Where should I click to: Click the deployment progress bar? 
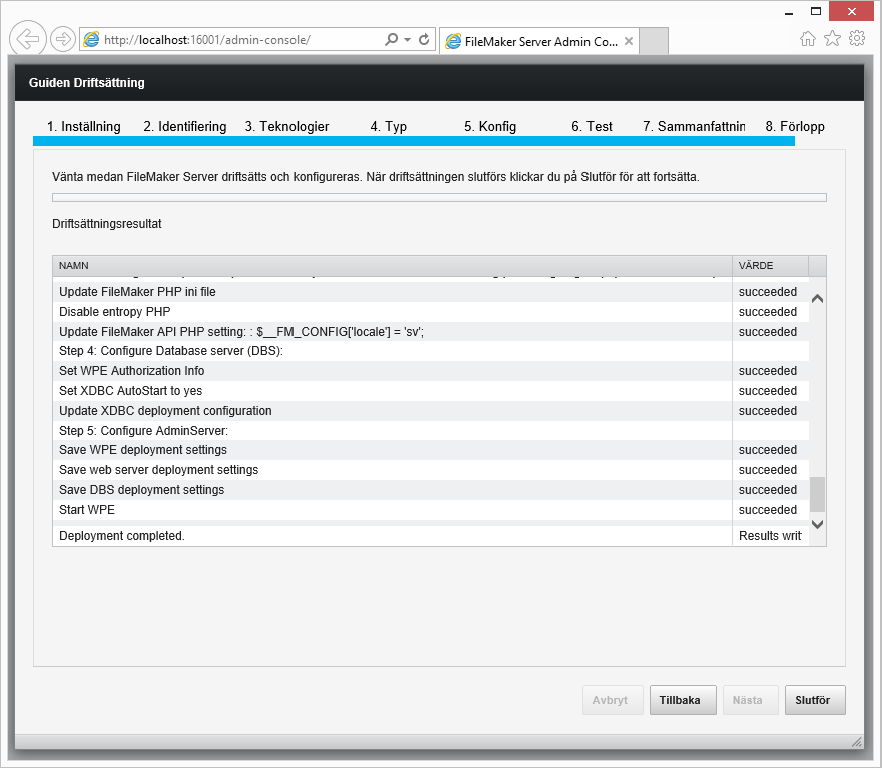(x=439, y=197)
